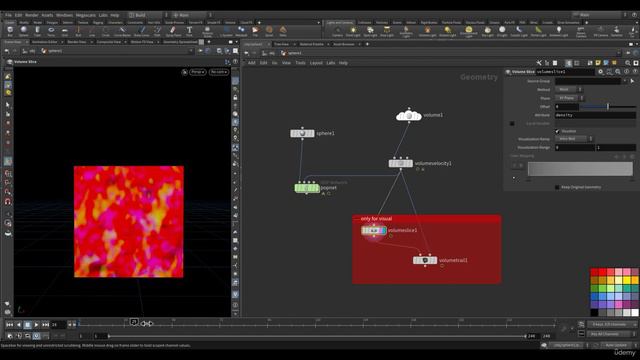The image size is (640, 360).
Task: Add an Area Light from shelf
Action: (387, 31)
